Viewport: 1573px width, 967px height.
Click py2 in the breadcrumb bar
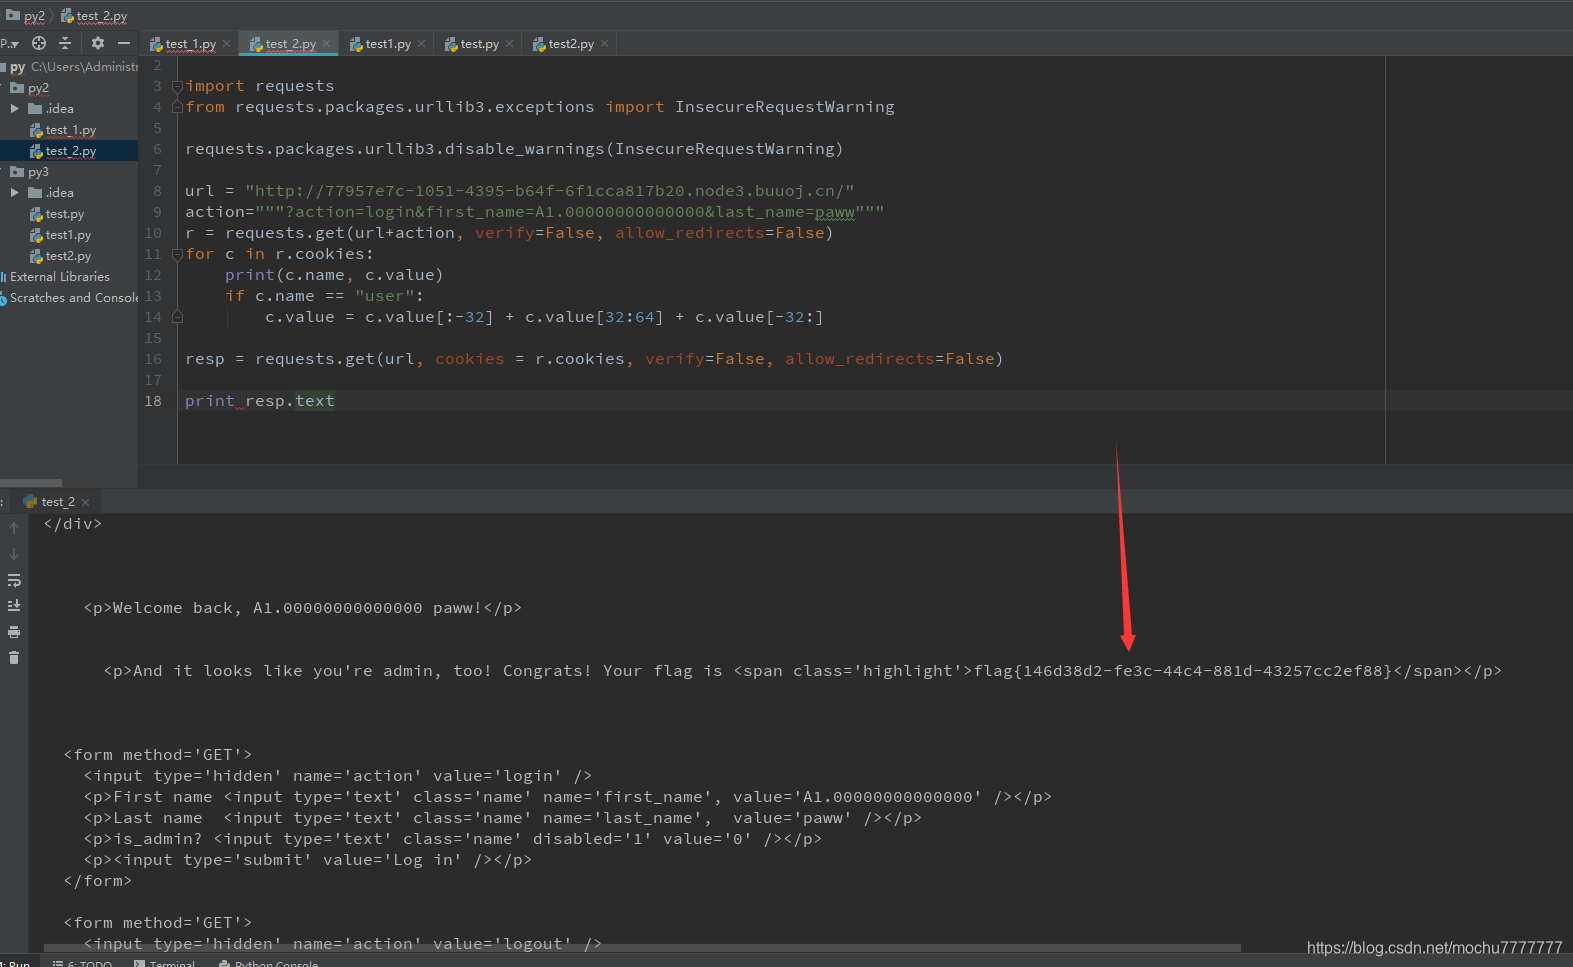(x=34, y=16)
